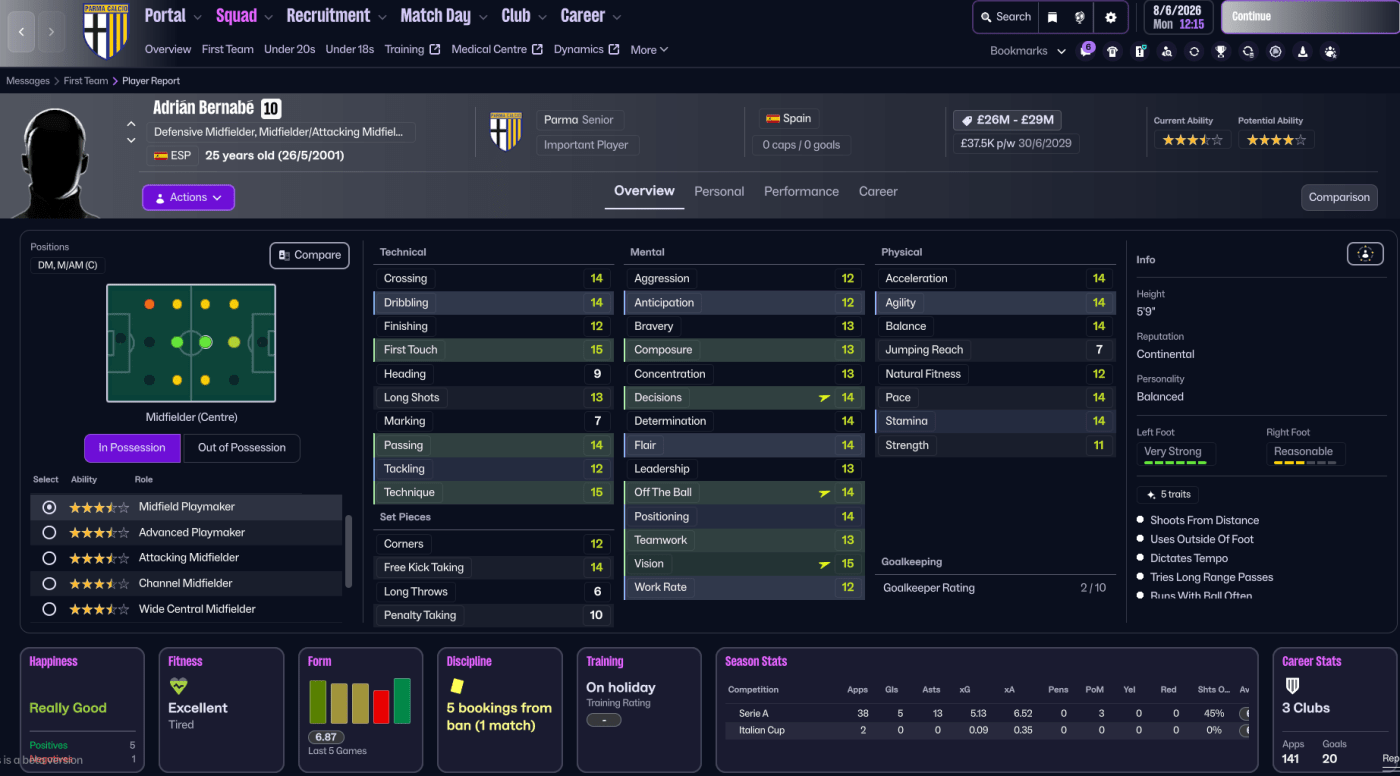This screenshot has width=1400, height=776.
Task: Click the trophy icon in bookmarks bar
Action: (x=1221, y=51)
